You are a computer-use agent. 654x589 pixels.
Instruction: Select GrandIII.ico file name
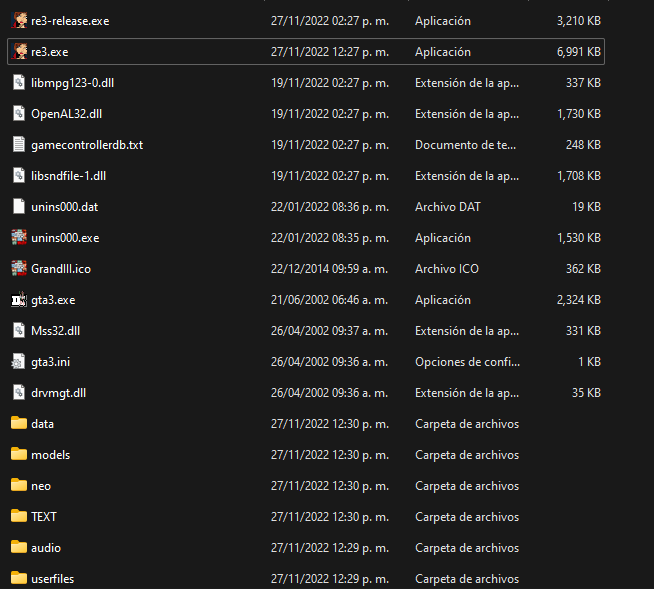(61, 269)
